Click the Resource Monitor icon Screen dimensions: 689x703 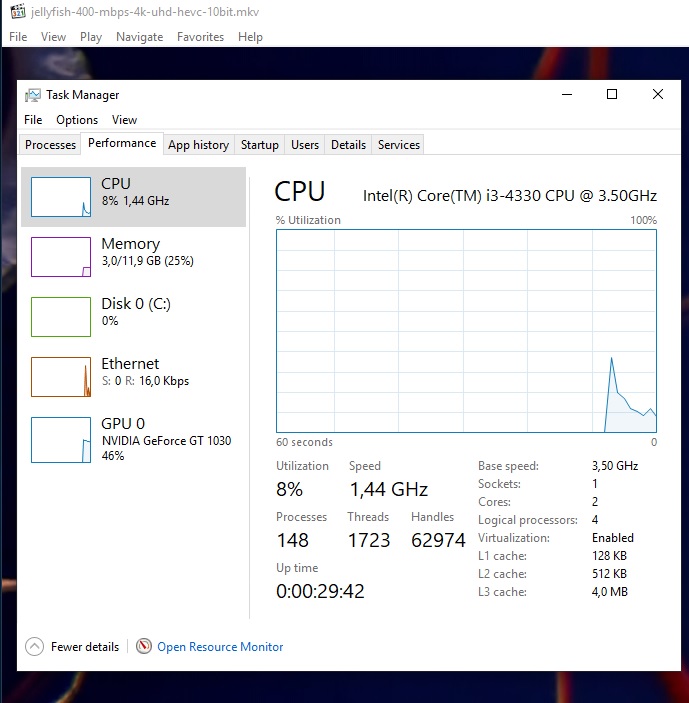coord(144,647)
